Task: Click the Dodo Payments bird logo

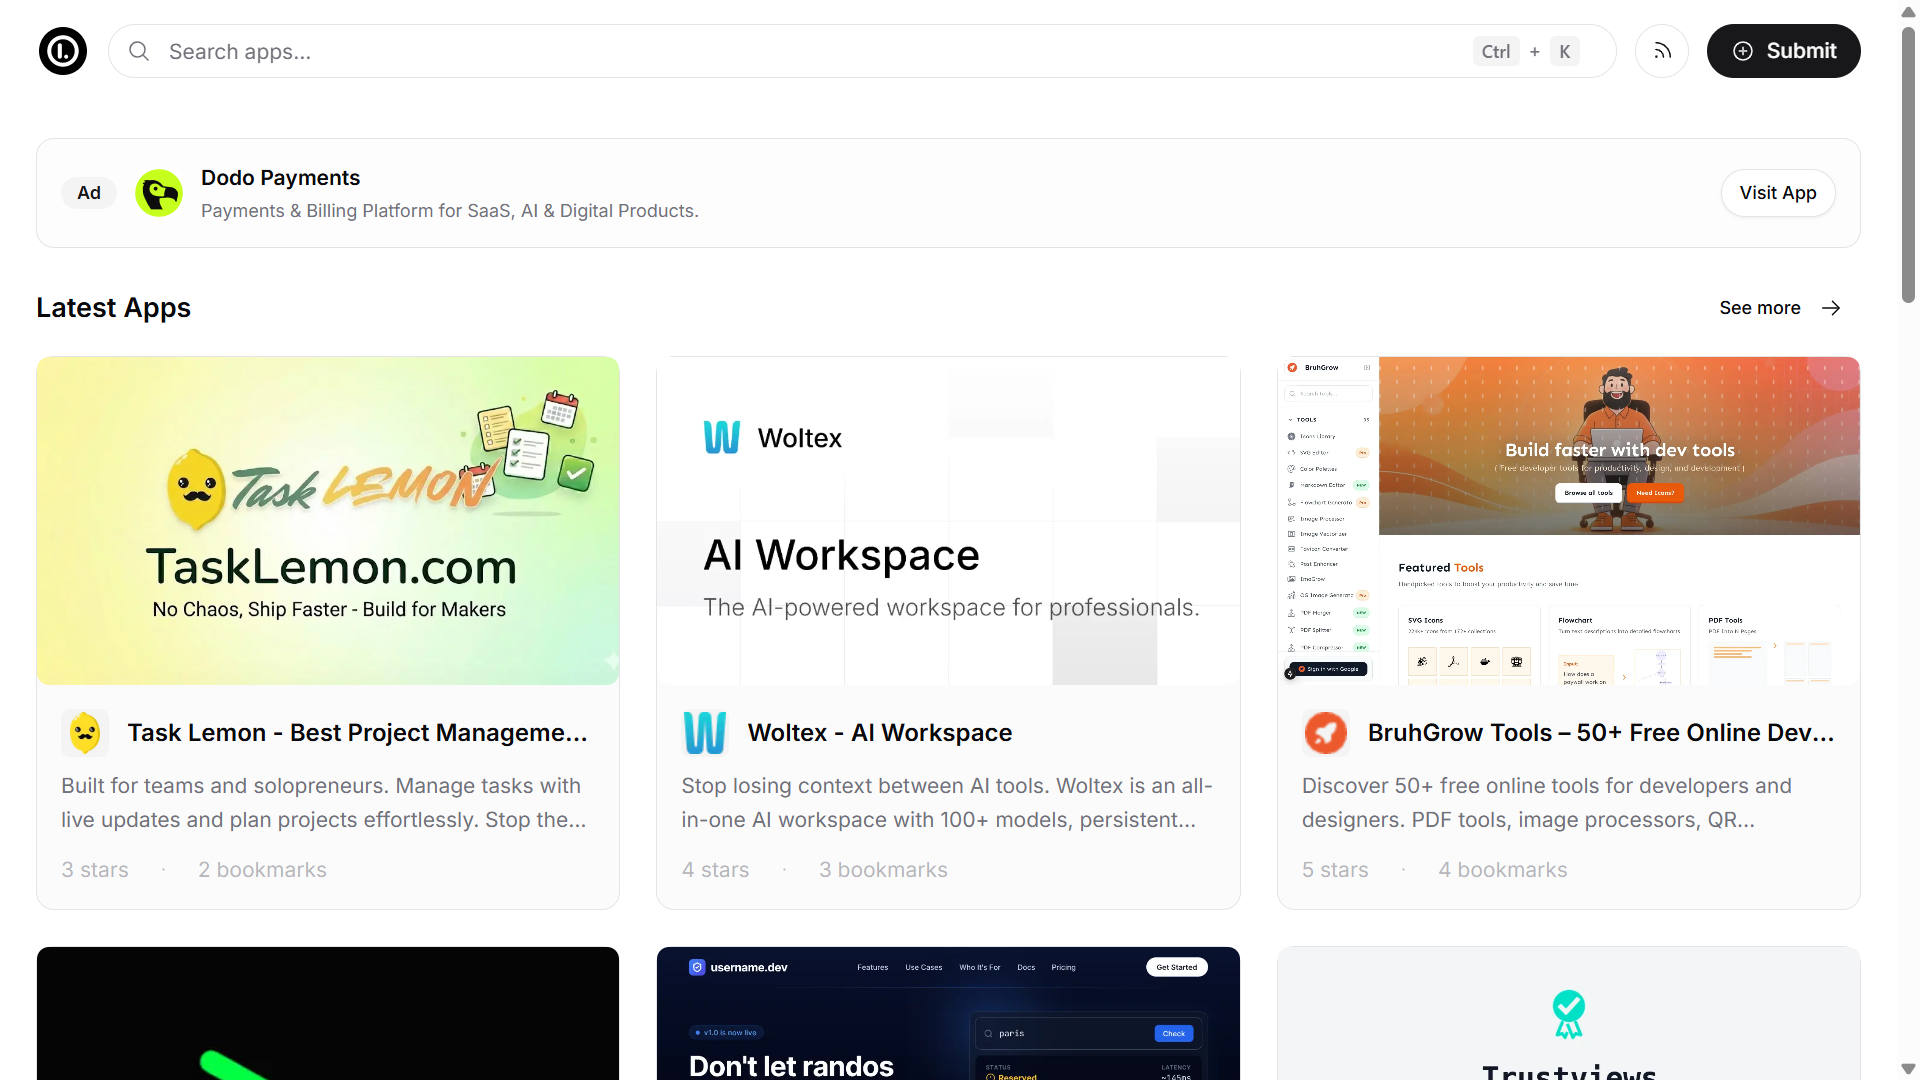Action: [159, 193]
